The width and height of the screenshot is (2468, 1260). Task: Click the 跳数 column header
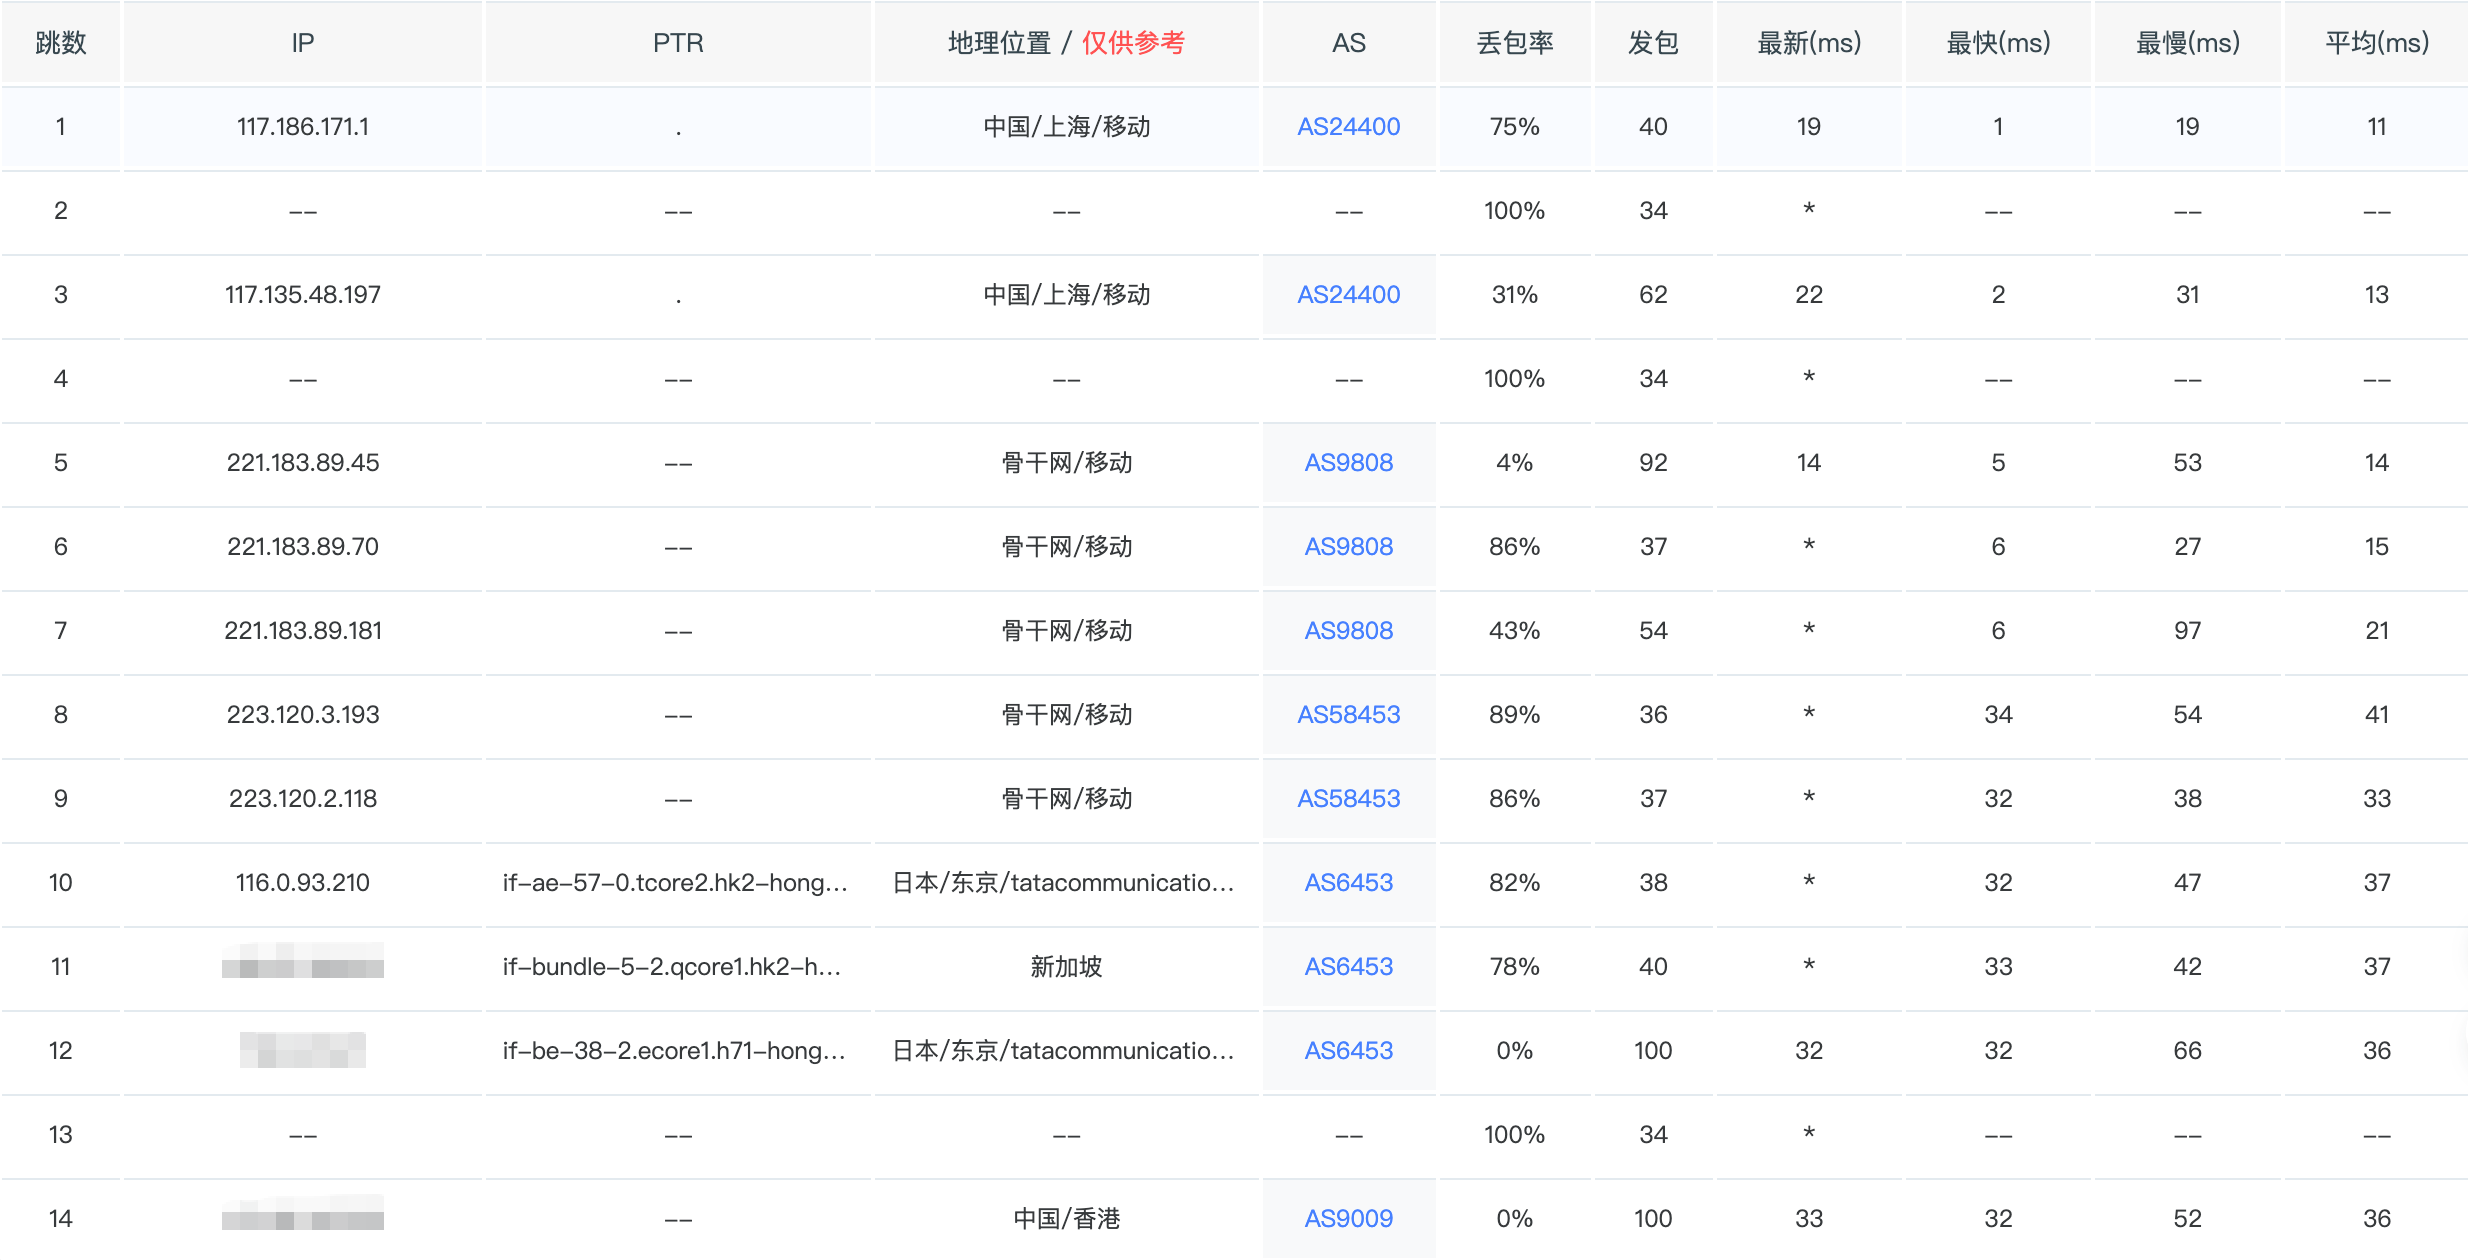coord(60,43)
